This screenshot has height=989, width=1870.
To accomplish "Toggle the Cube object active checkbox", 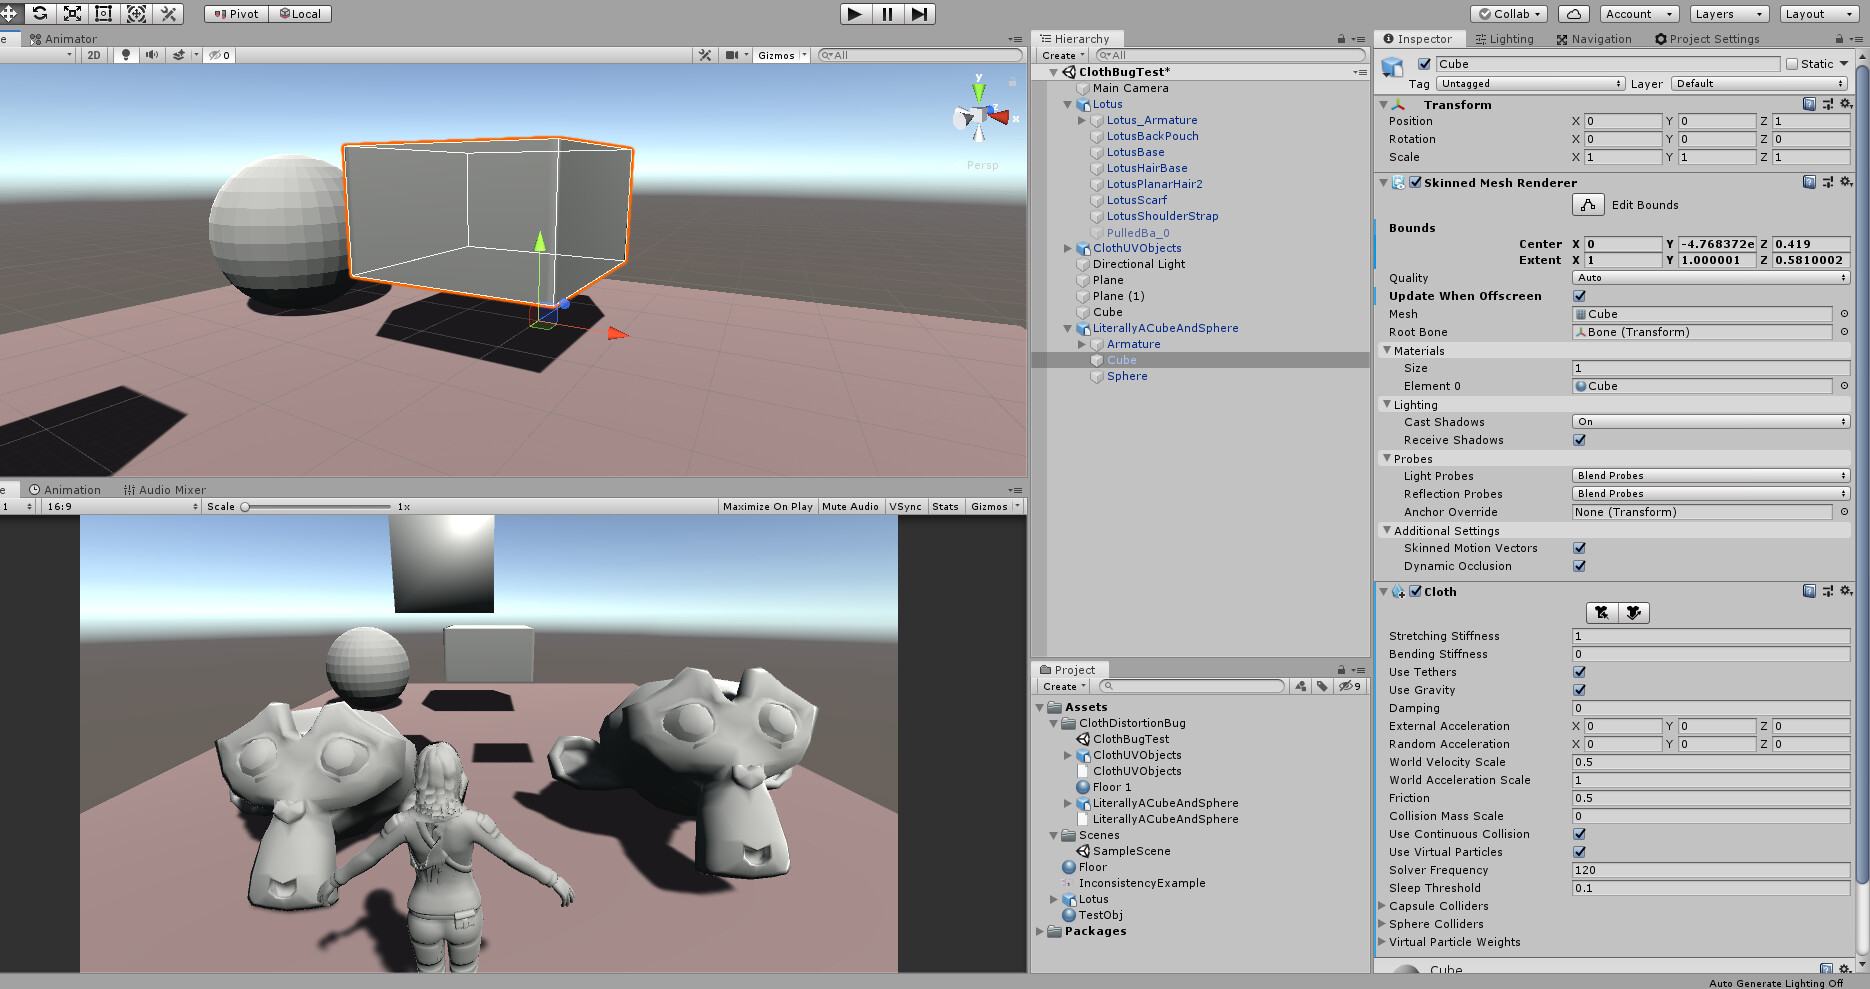I will (x=1424, y=64).
